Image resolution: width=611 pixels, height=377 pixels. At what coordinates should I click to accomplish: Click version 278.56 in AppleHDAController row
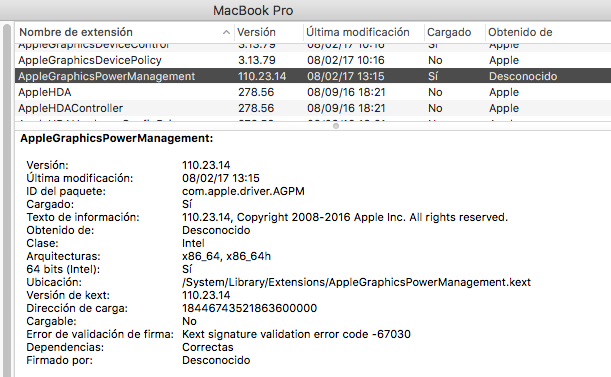click(x=256, y=108)
